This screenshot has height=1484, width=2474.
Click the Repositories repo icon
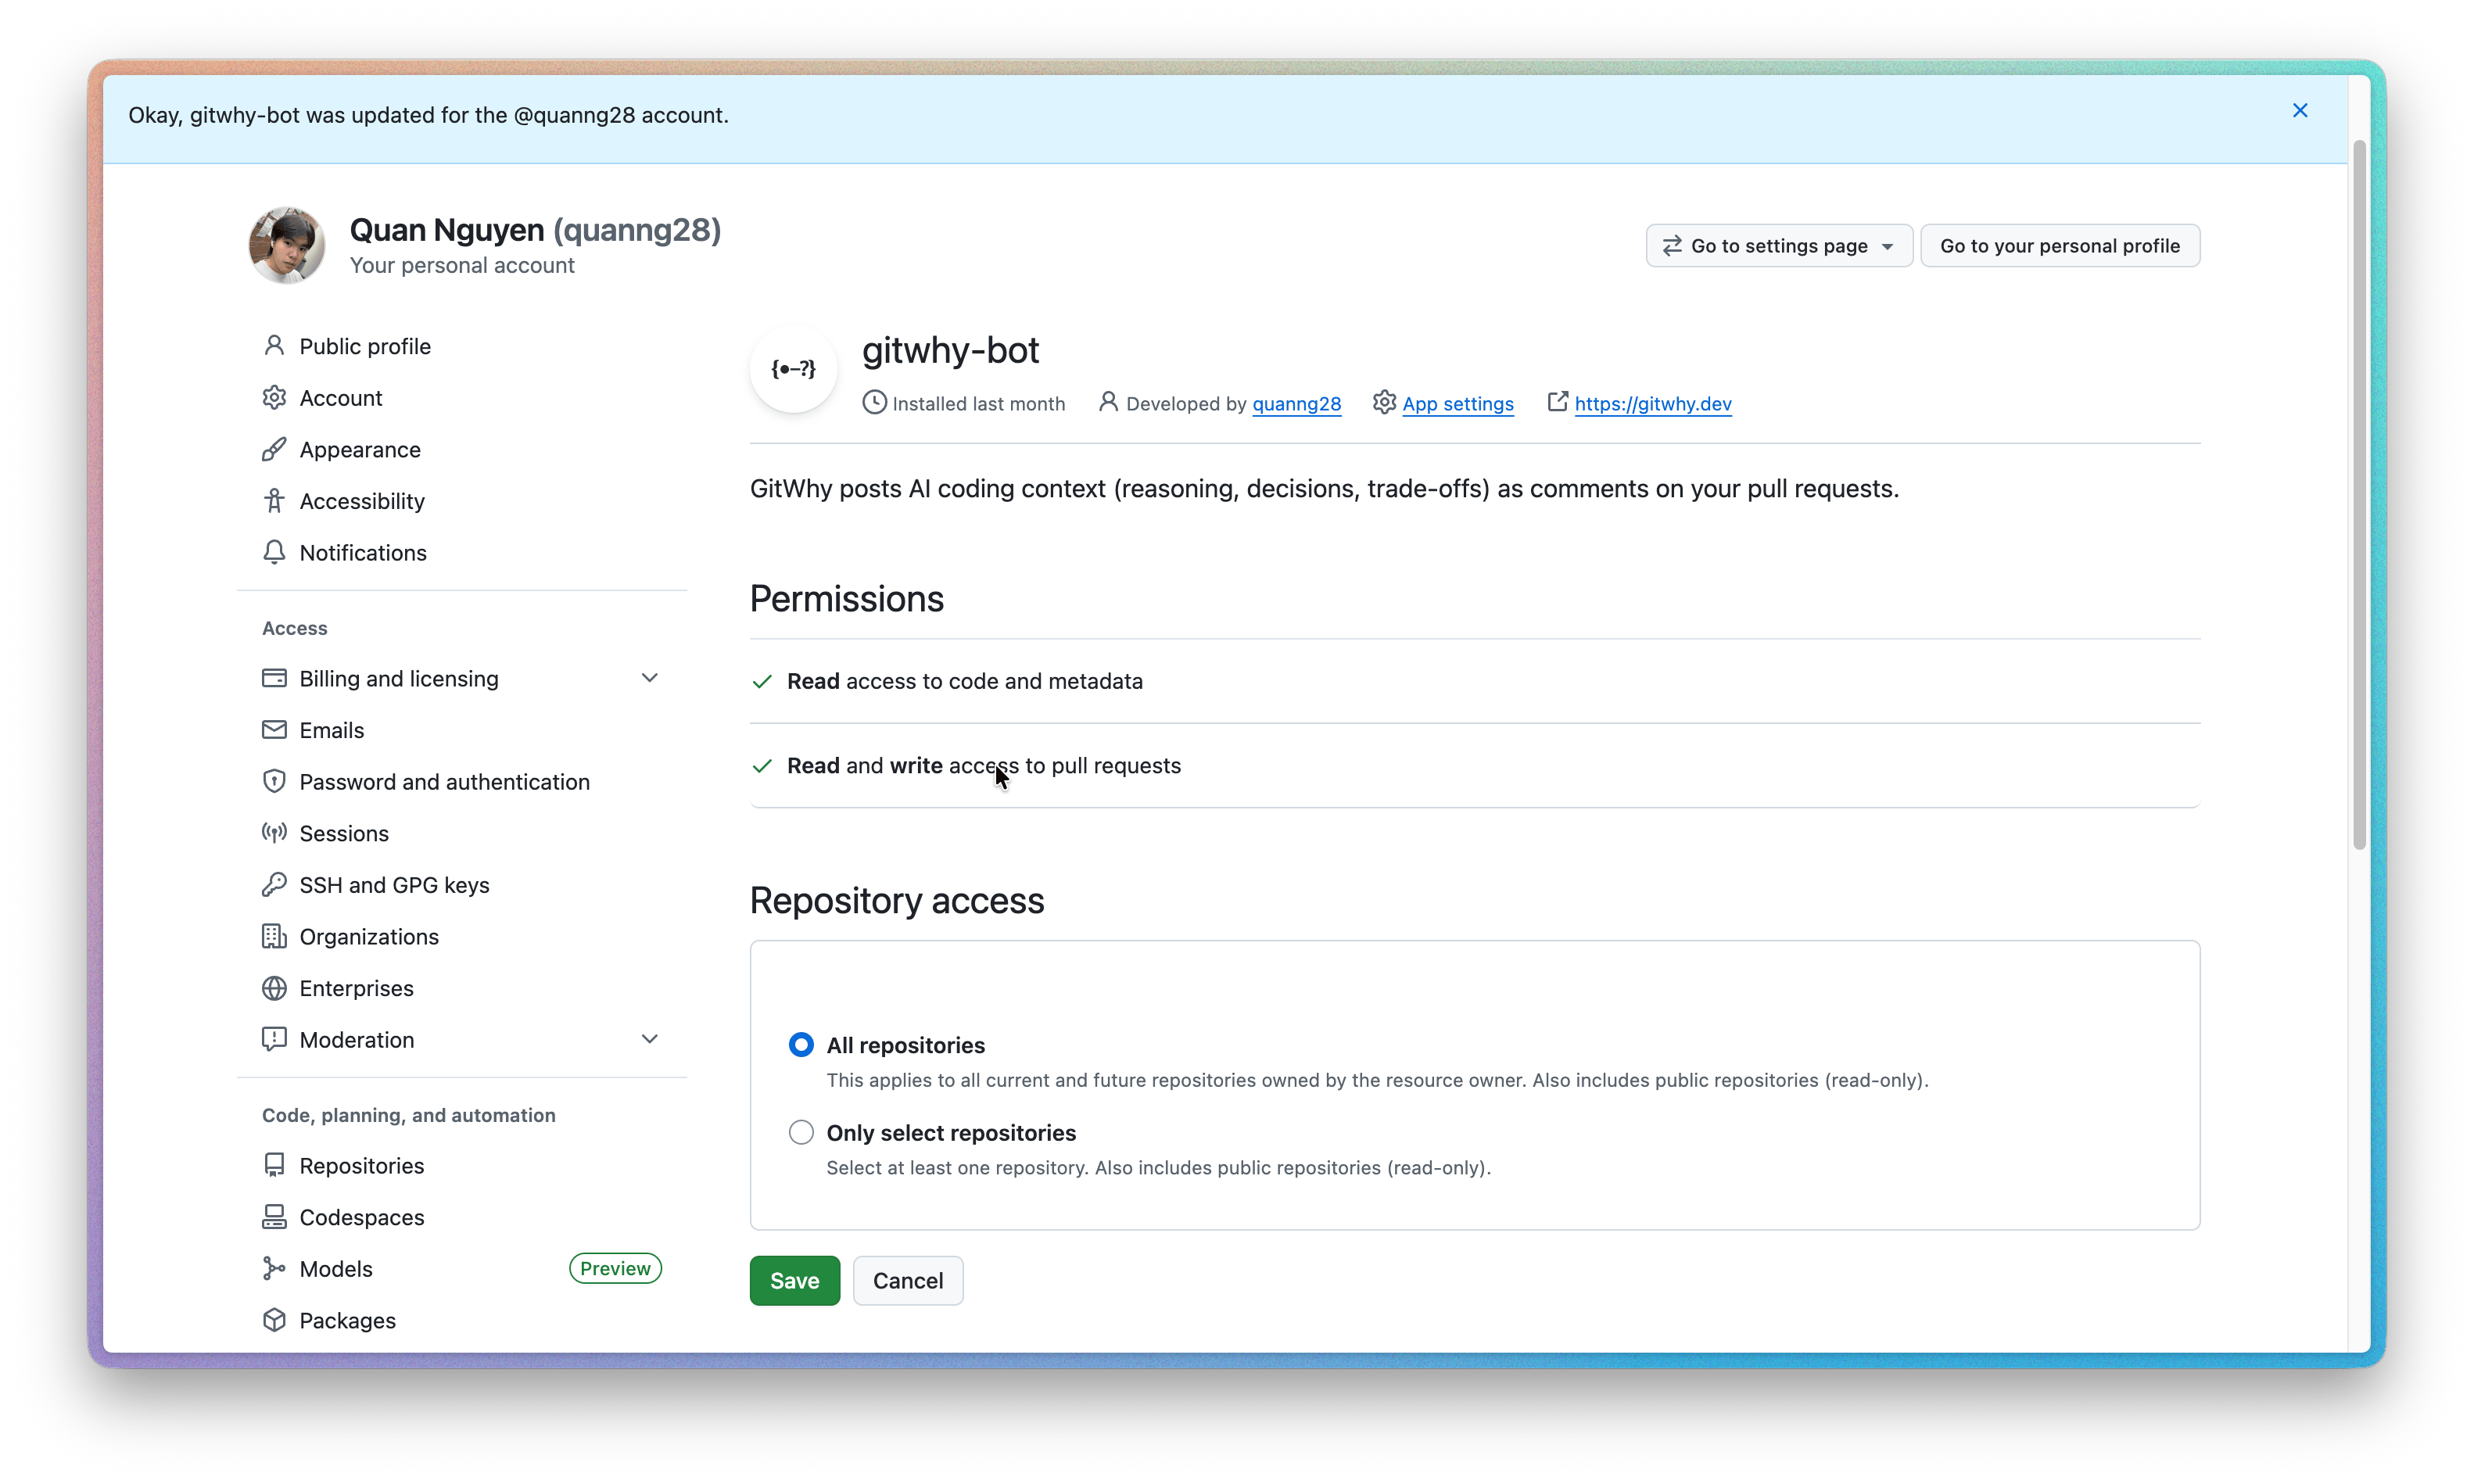(274, 1166)
